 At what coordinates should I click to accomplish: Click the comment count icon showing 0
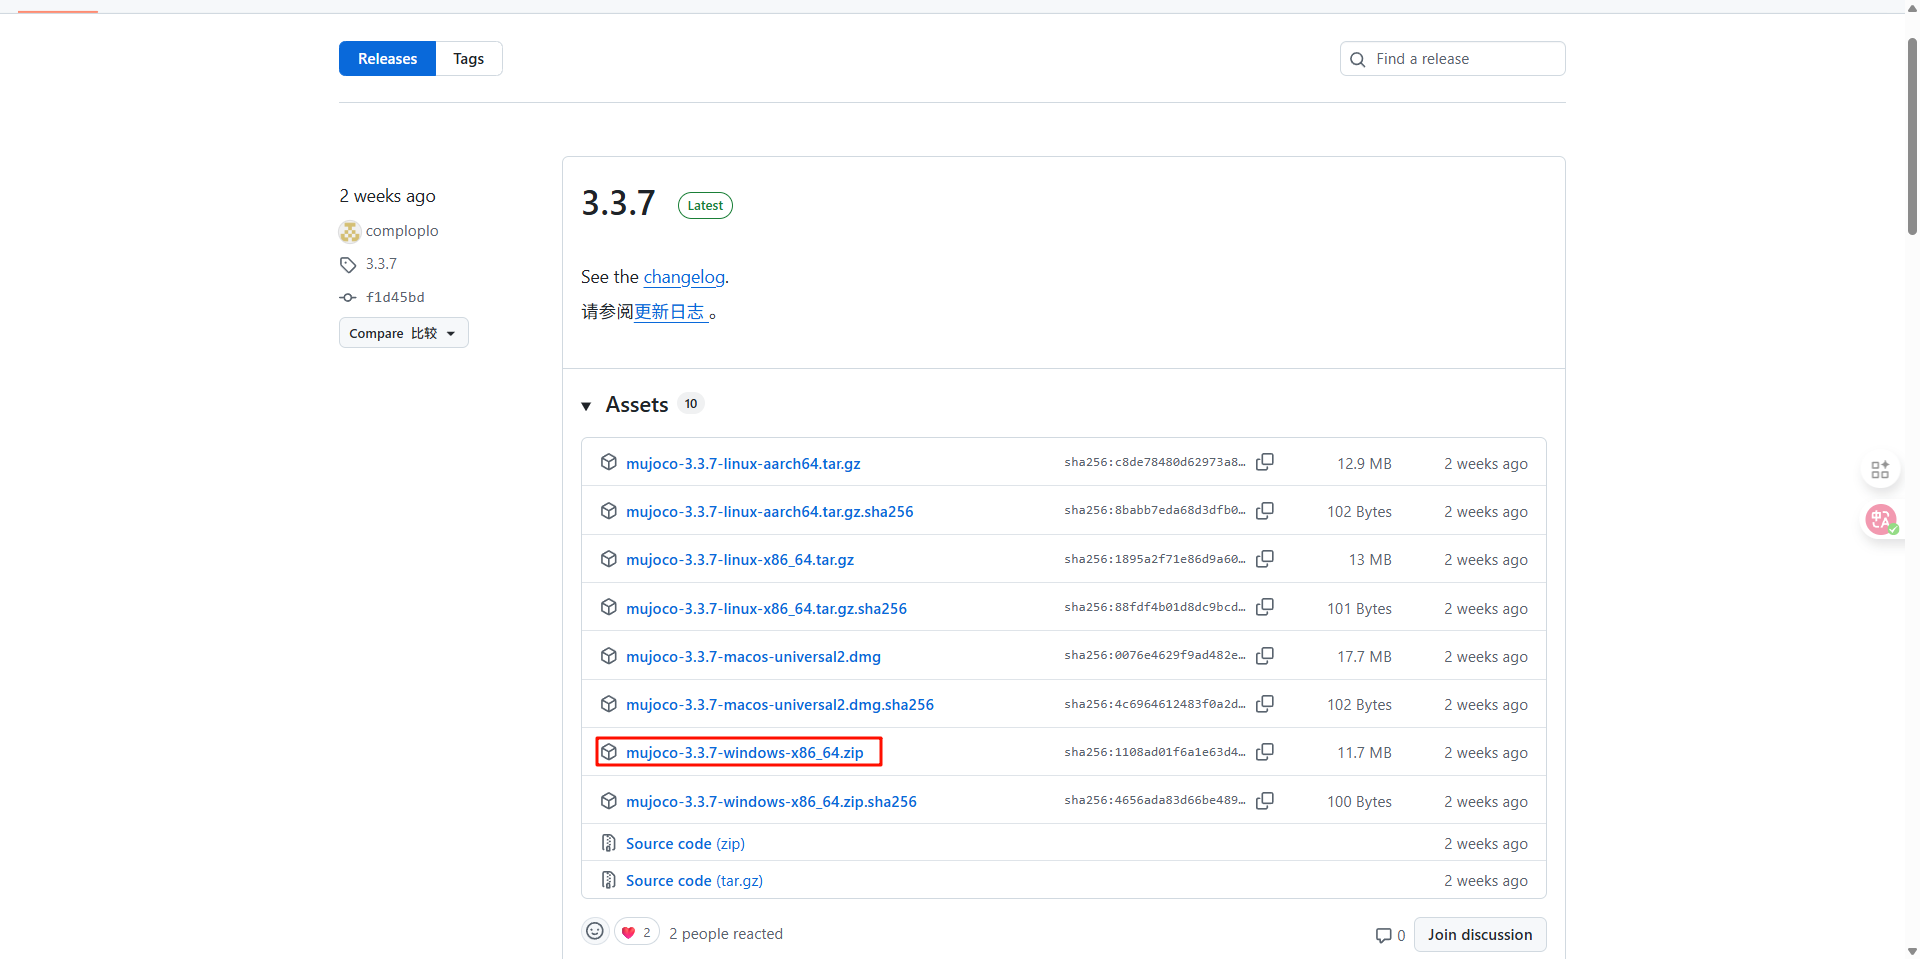(1384, 936)
